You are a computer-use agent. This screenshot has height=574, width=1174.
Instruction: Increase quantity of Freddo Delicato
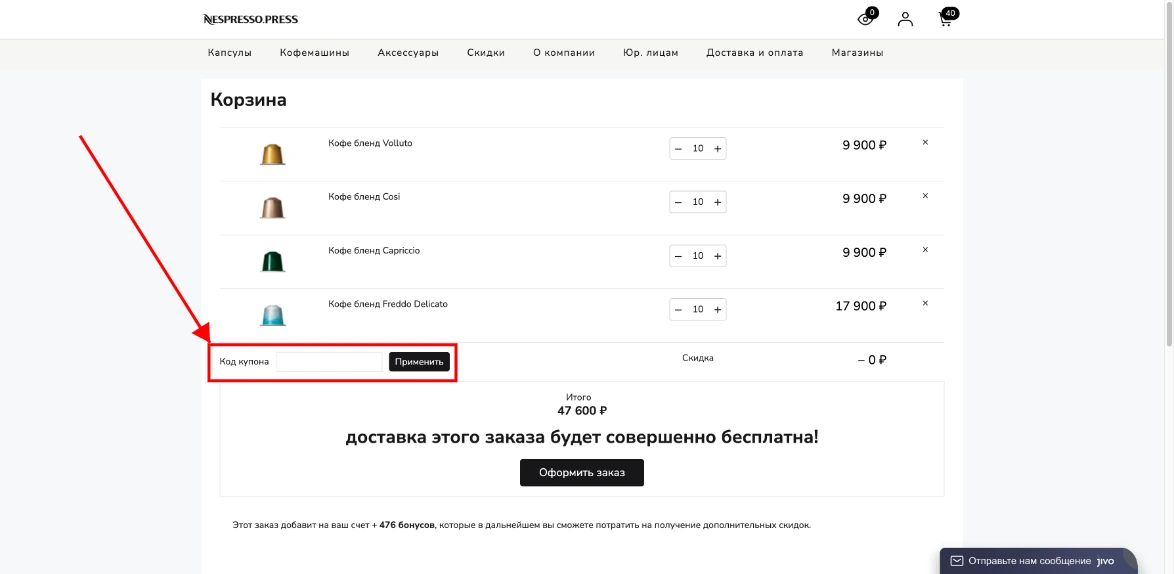click(717, 310)
